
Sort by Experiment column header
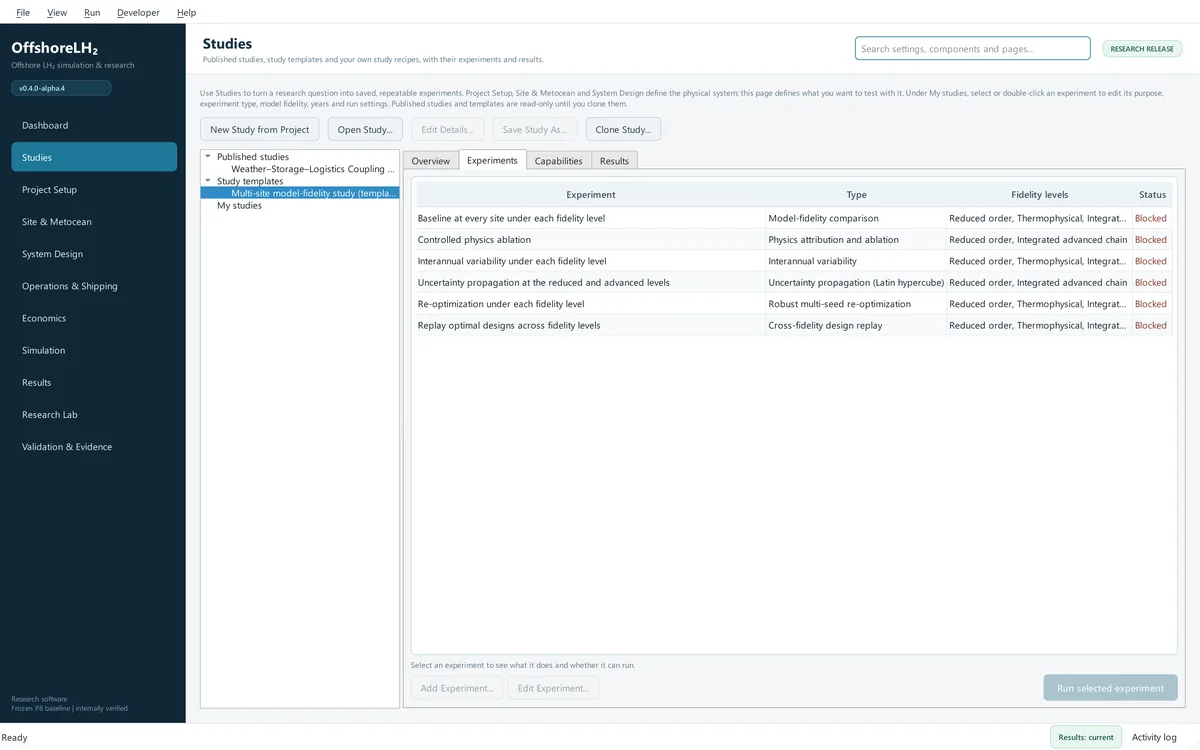[590, 195]
